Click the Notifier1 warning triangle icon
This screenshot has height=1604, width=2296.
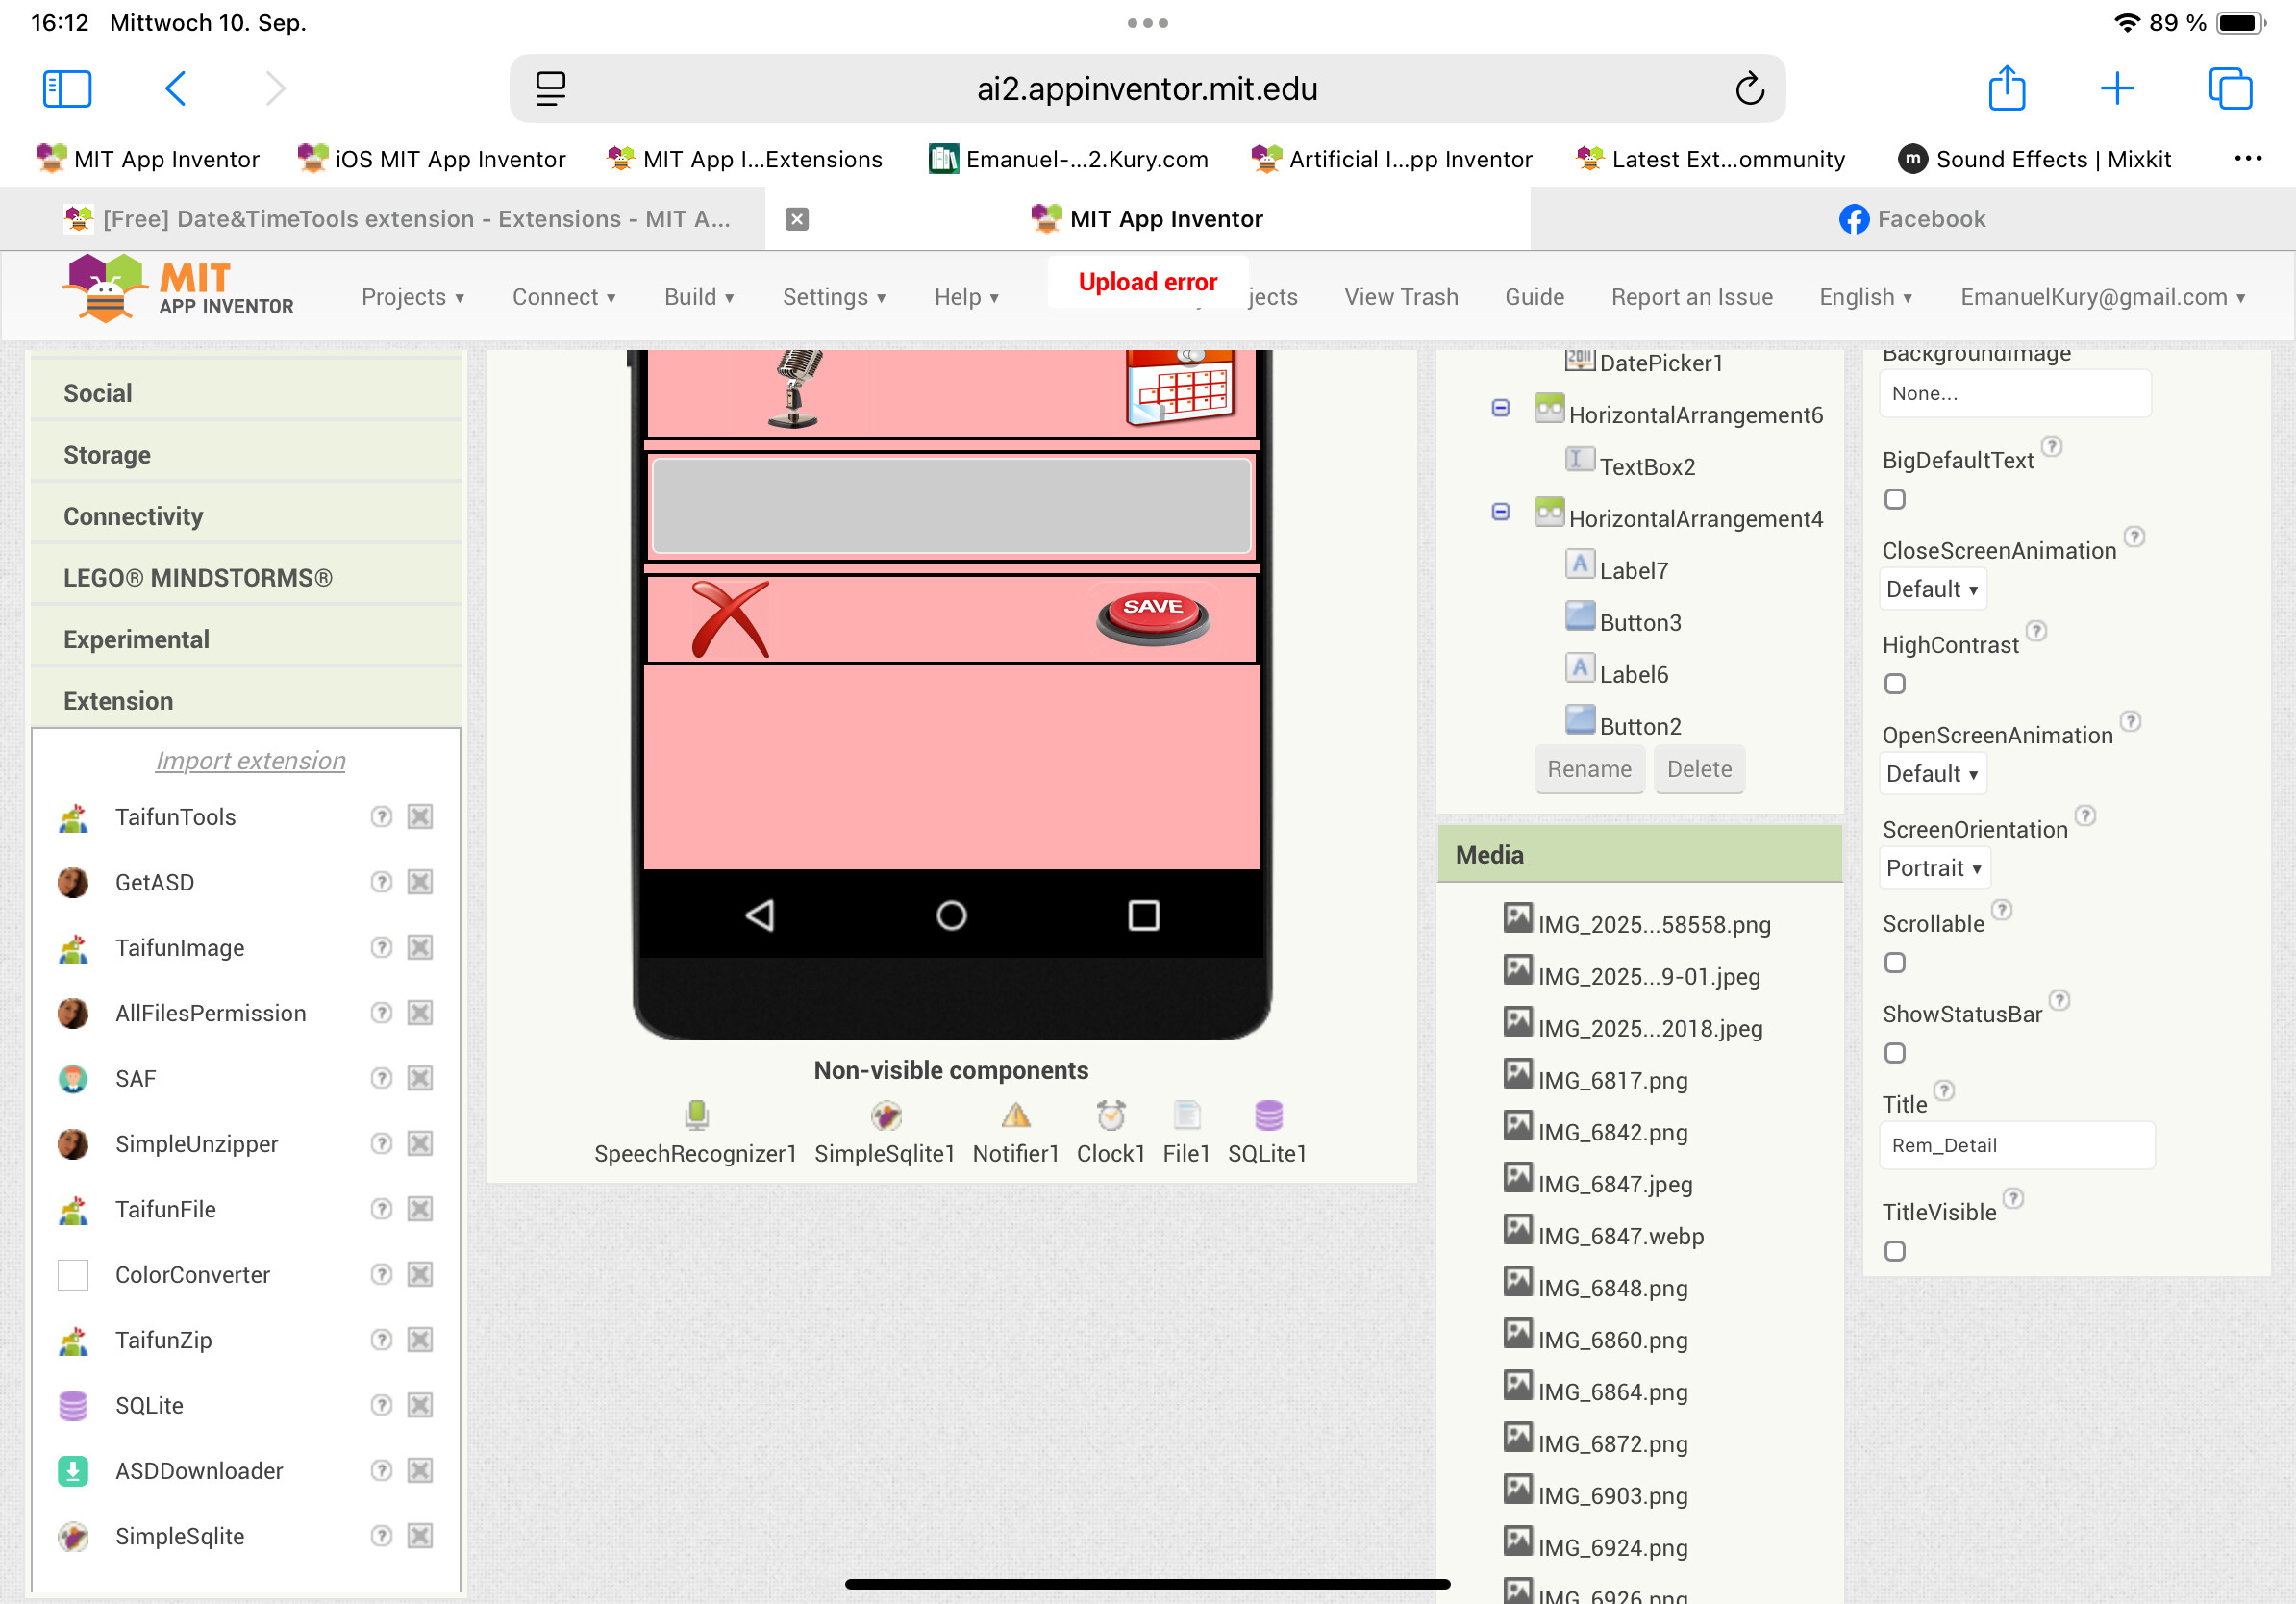coord(1015,1114)
